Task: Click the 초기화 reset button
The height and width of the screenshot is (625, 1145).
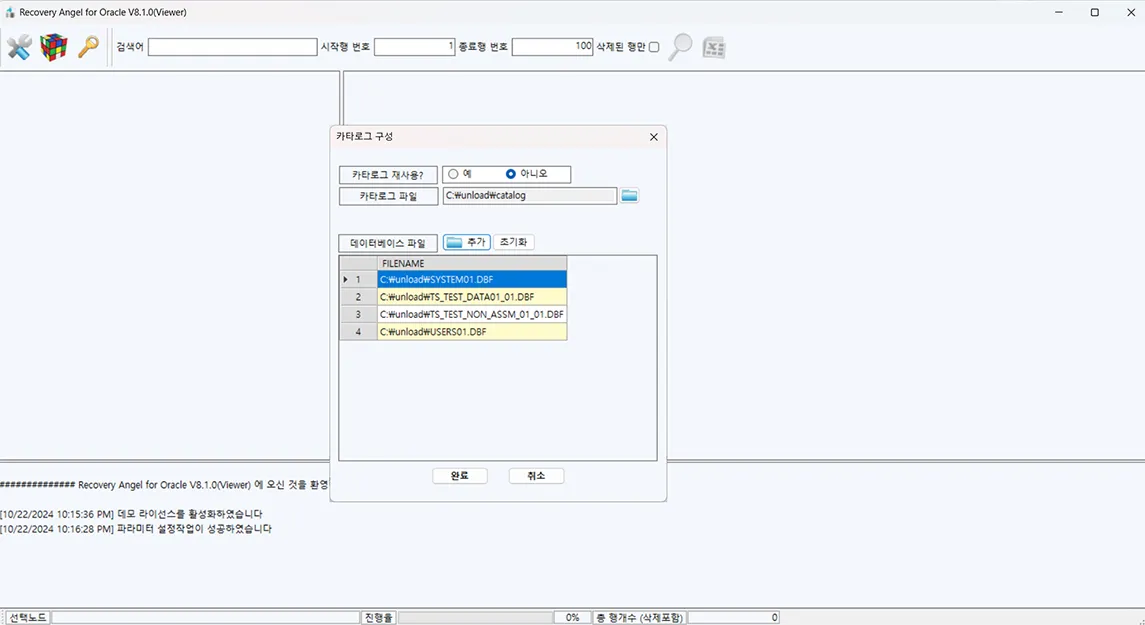Action: click(x=514, y=242)
